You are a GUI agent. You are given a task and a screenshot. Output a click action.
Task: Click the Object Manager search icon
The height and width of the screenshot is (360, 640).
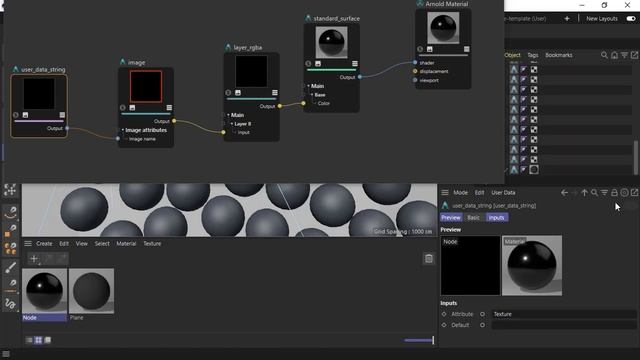click(604, 55)
